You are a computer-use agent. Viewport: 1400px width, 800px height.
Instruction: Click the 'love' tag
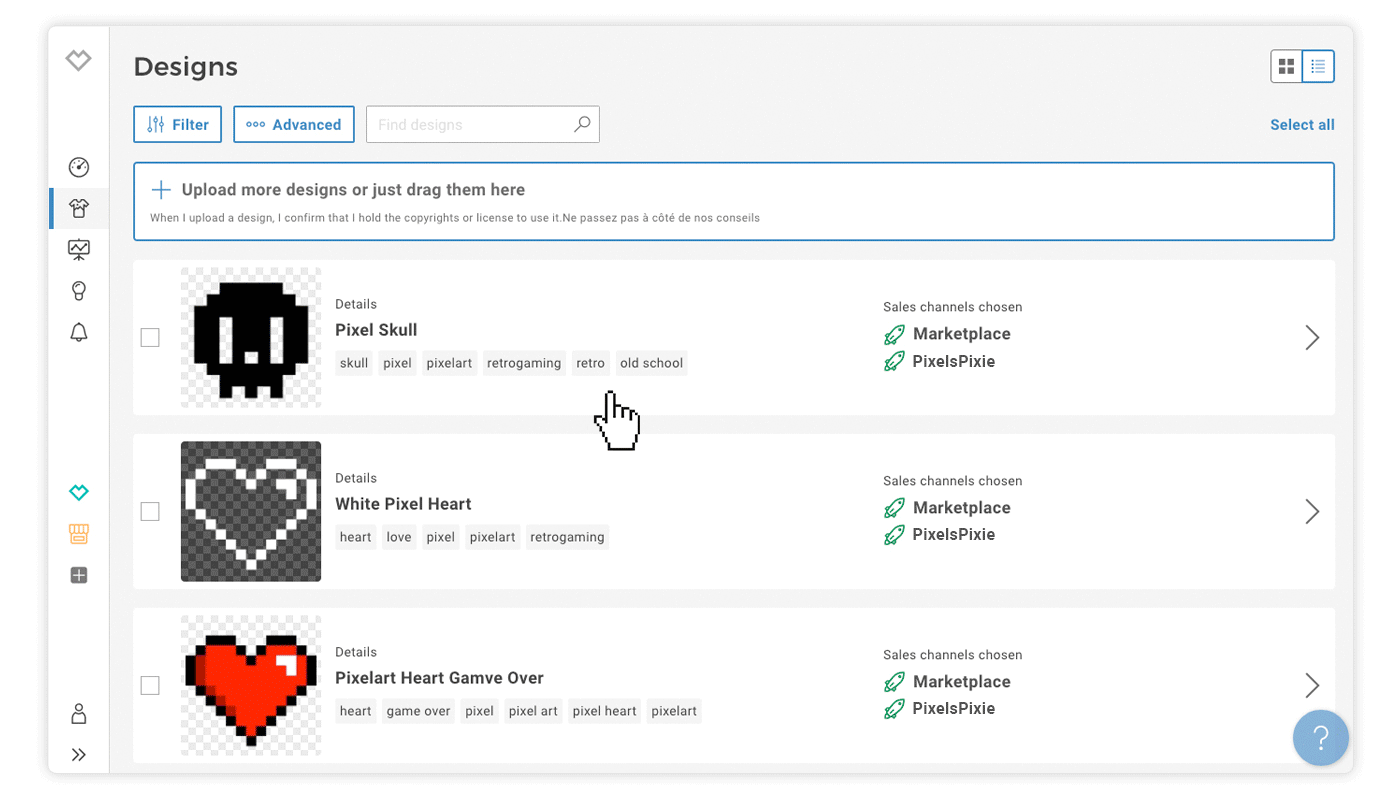pos(399,537)
